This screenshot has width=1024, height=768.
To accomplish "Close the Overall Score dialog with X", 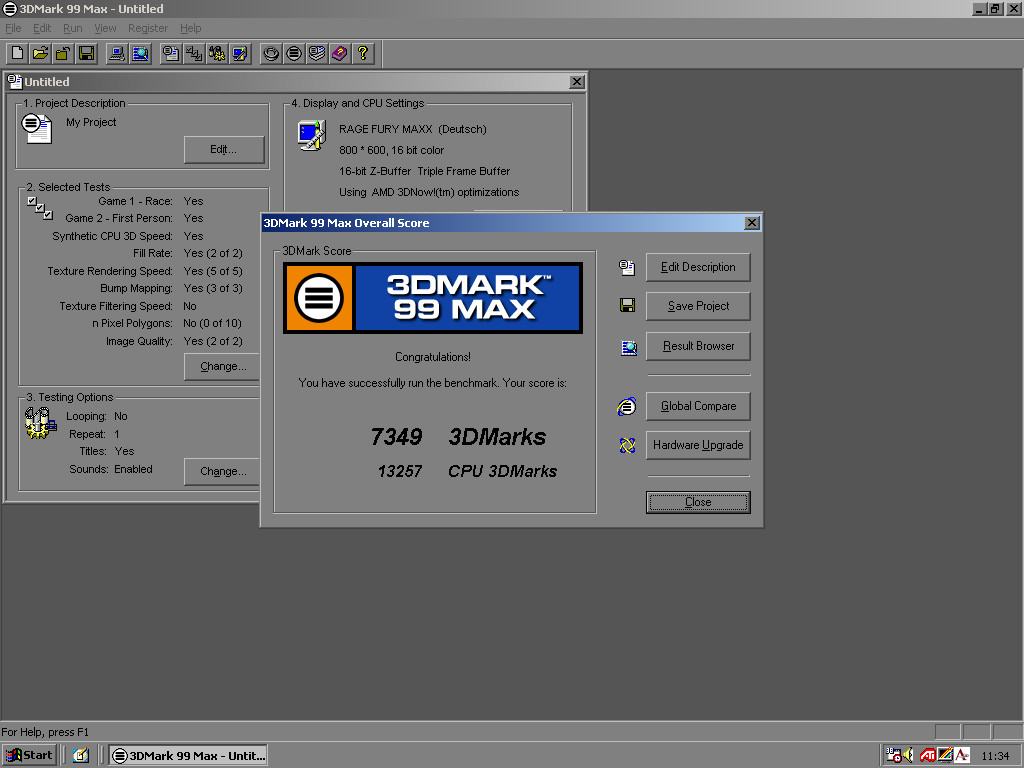I will click(x=752, y=223).
